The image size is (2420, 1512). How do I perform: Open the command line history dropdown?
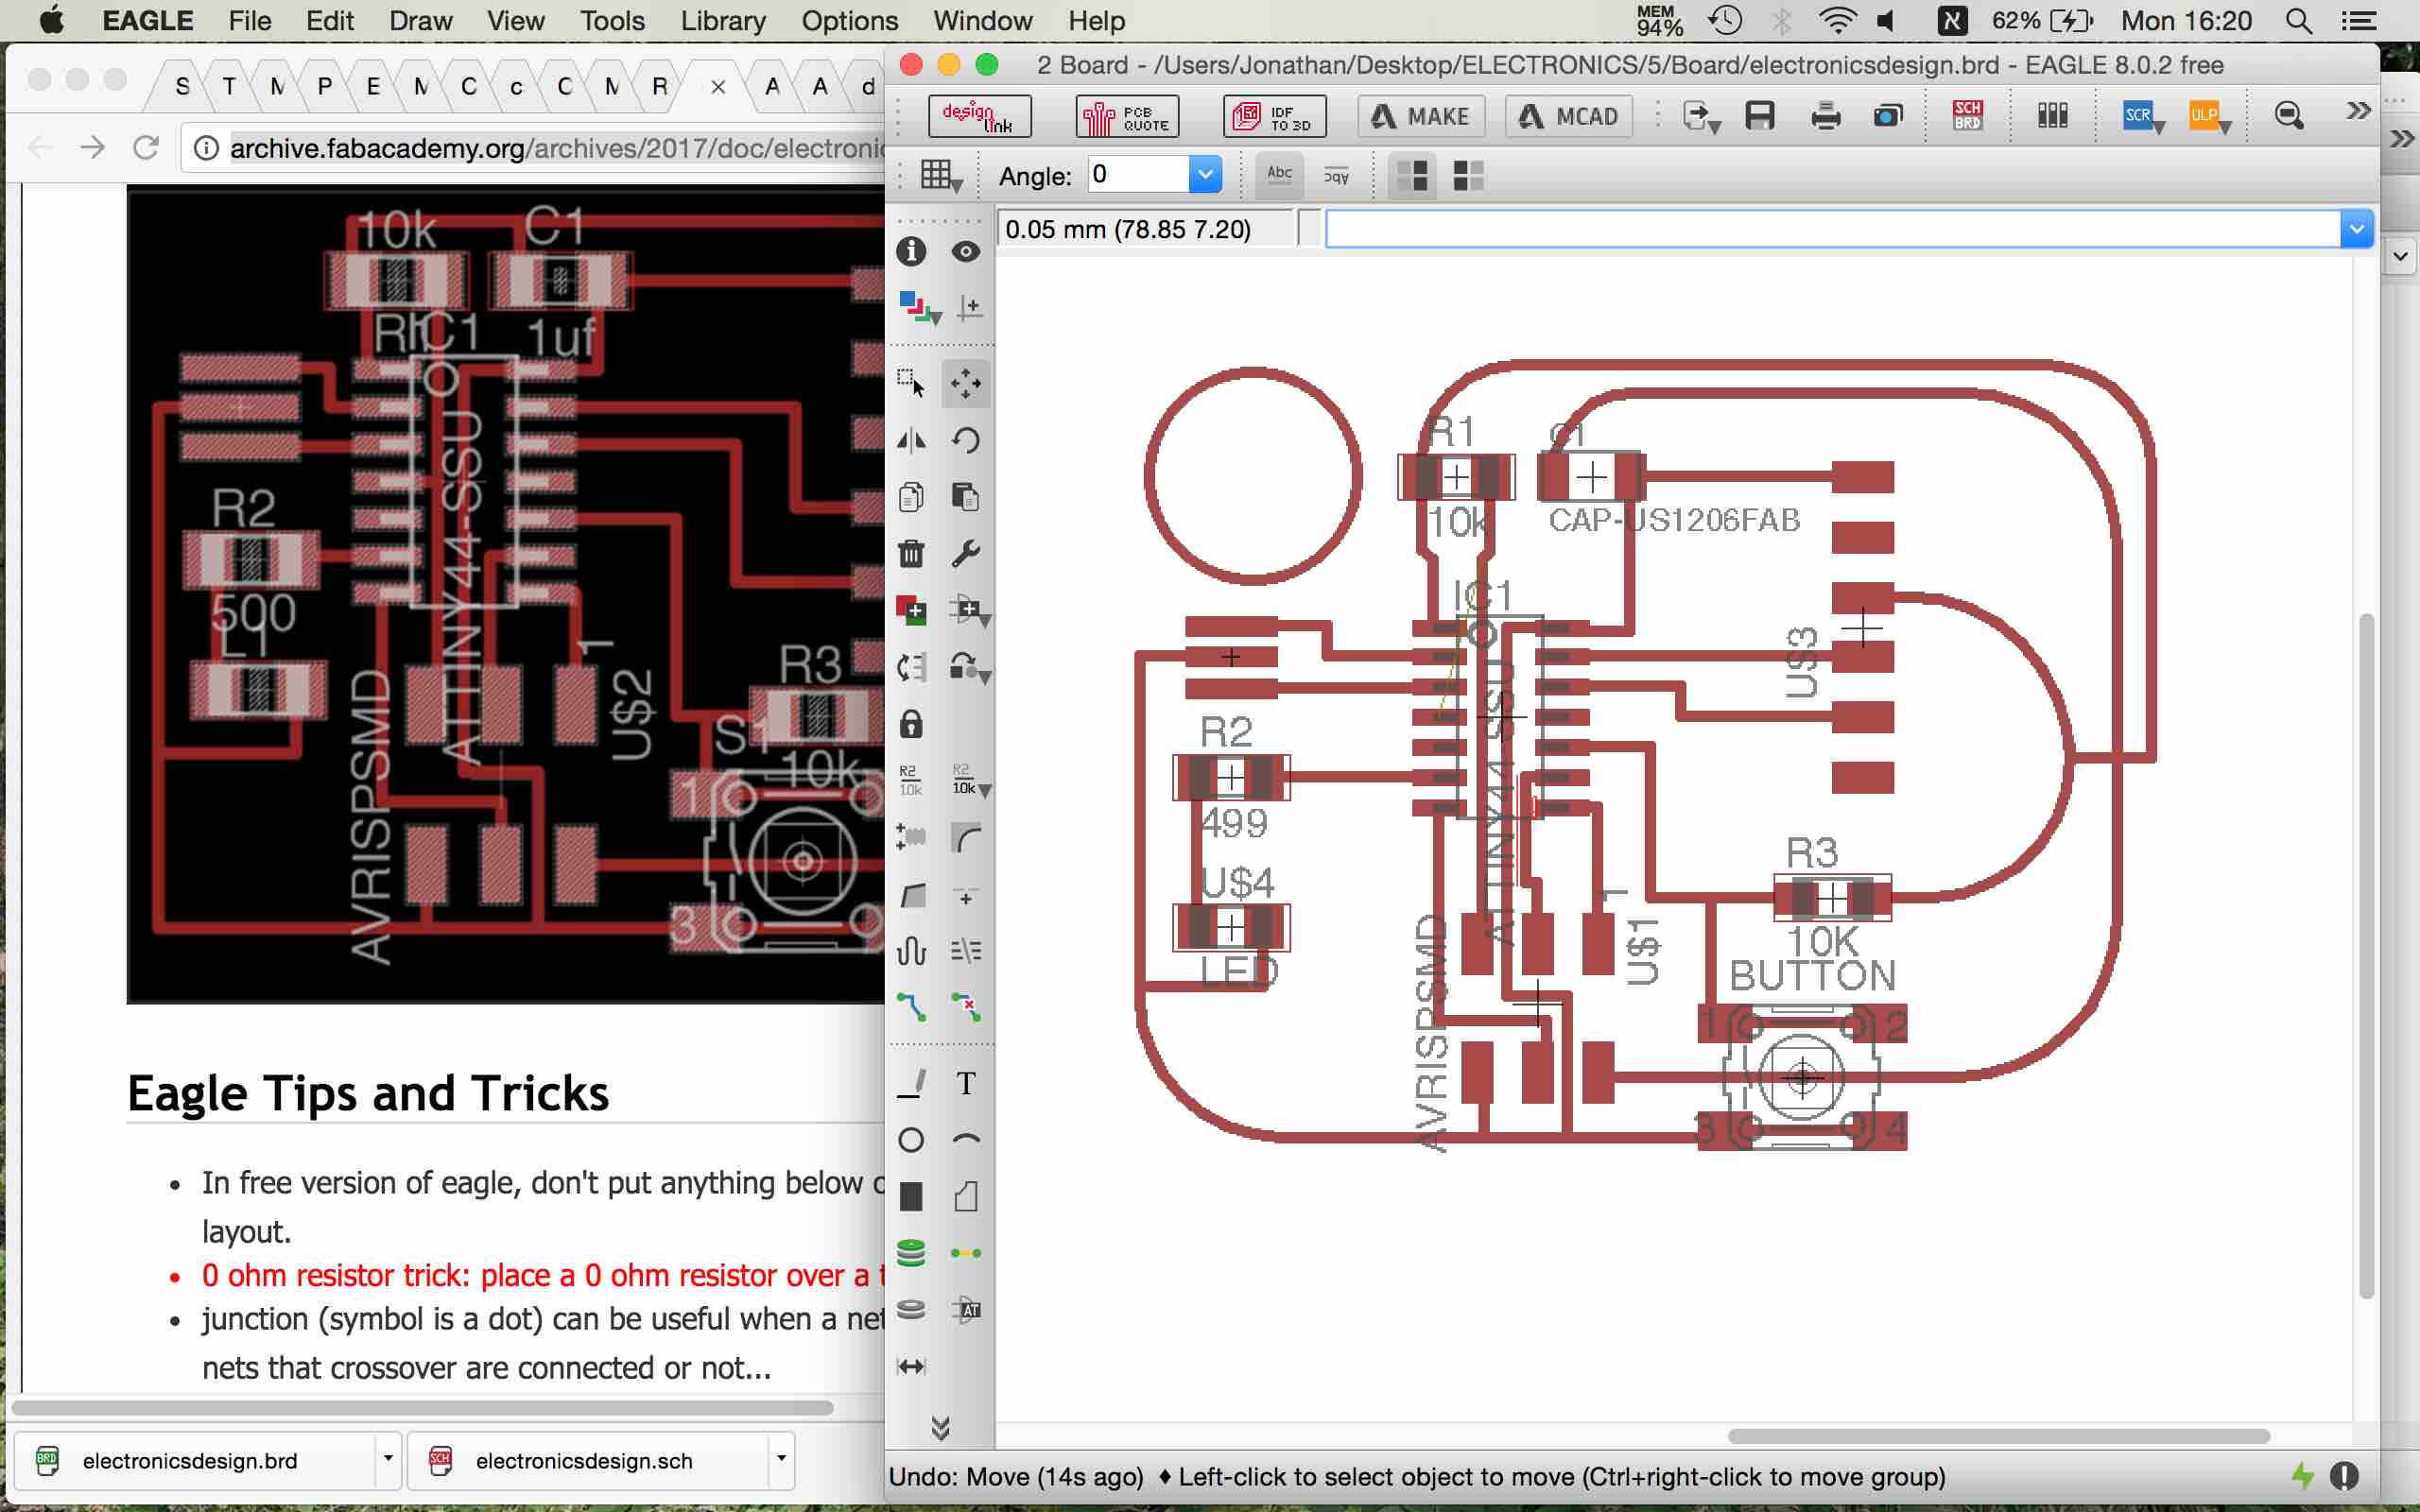pyautogui.click(x=2356, y=229)
